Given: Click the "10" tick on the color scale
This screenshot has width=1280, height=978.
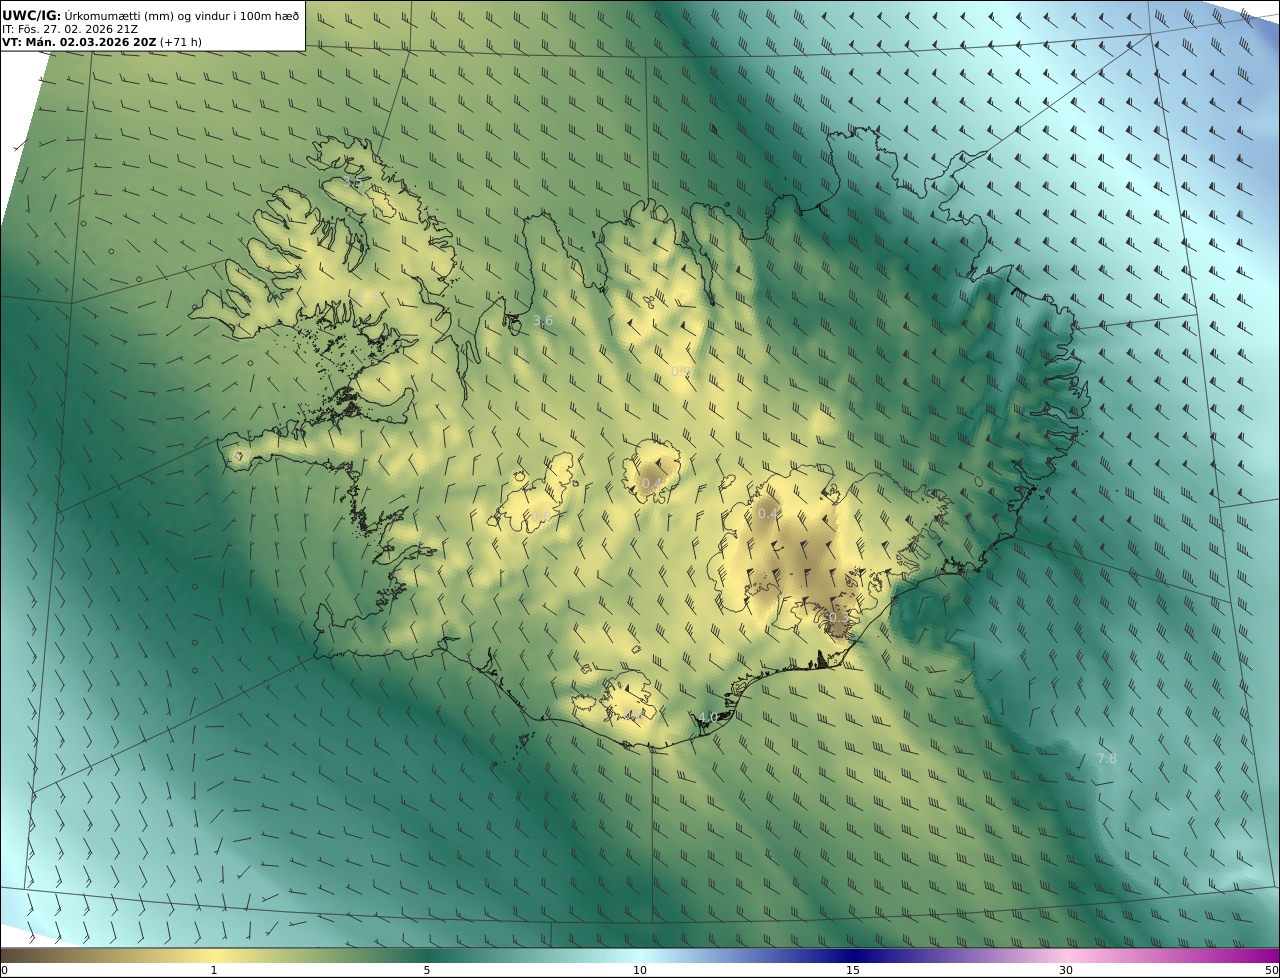Looking at the screenshot, I should point(640,970).
